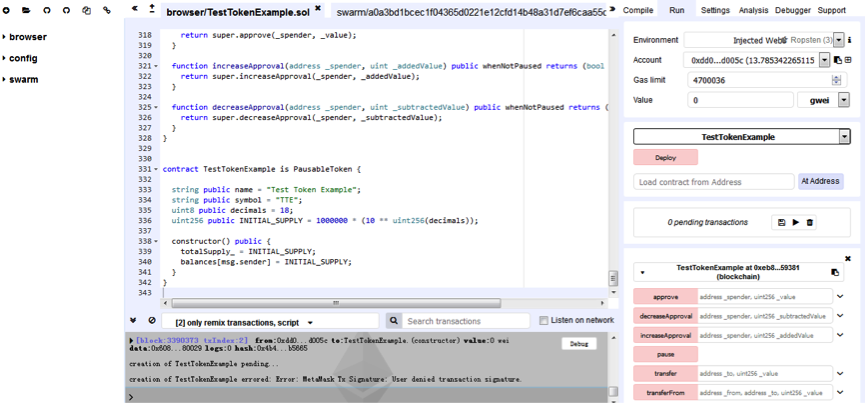Click the Deploy button

pos(666,157)
